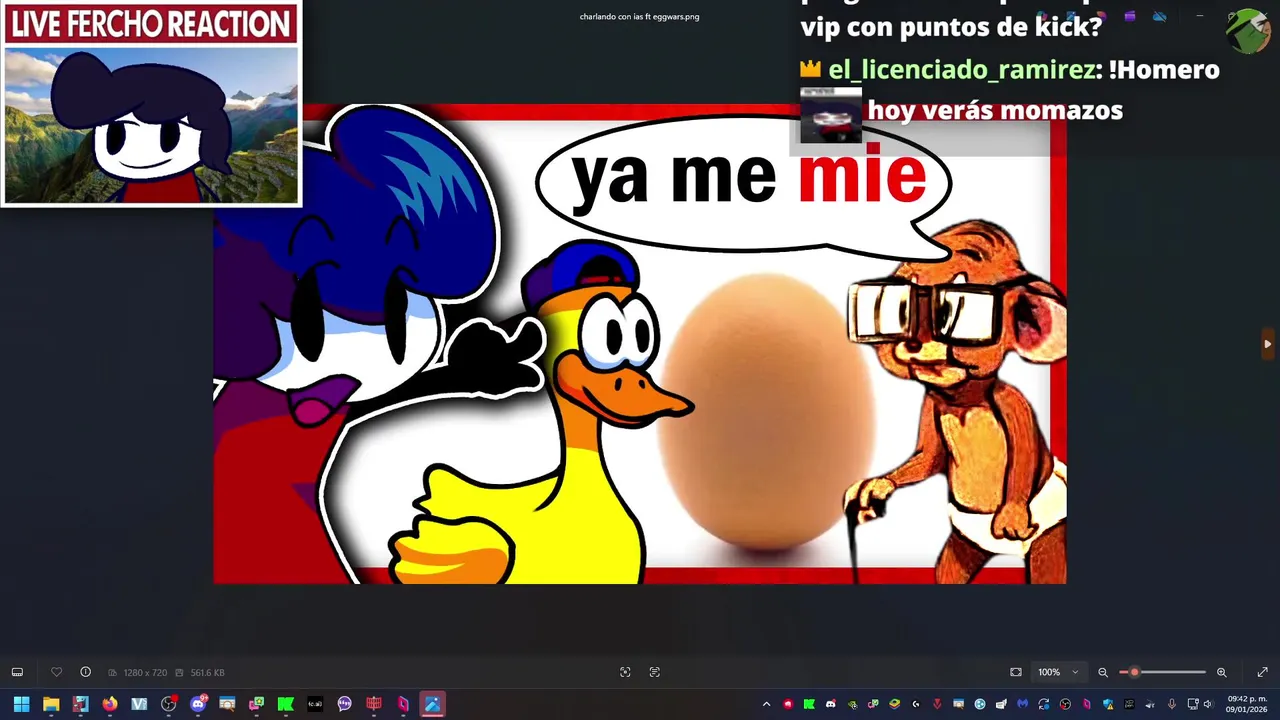Open the Windows Start menu
This screenshot has height=720, width=1280.
click(21, 704)
